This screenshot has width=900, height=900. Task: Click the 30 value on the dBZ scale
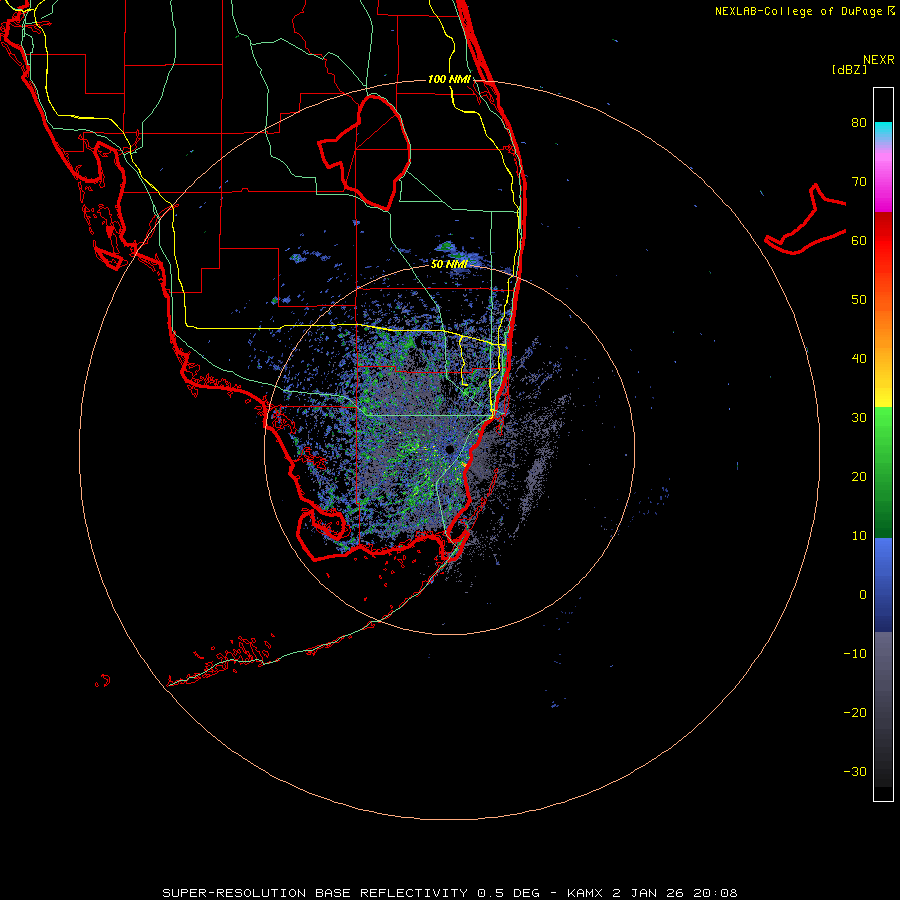point(859,417)
